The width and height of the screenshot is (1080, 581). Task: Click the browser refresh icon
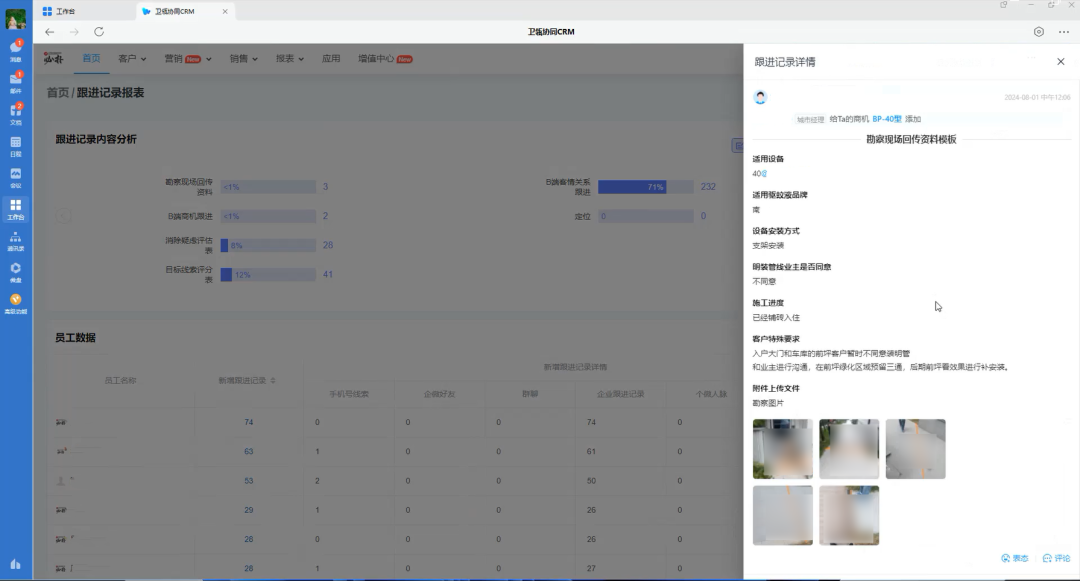[x=98, y=32]
